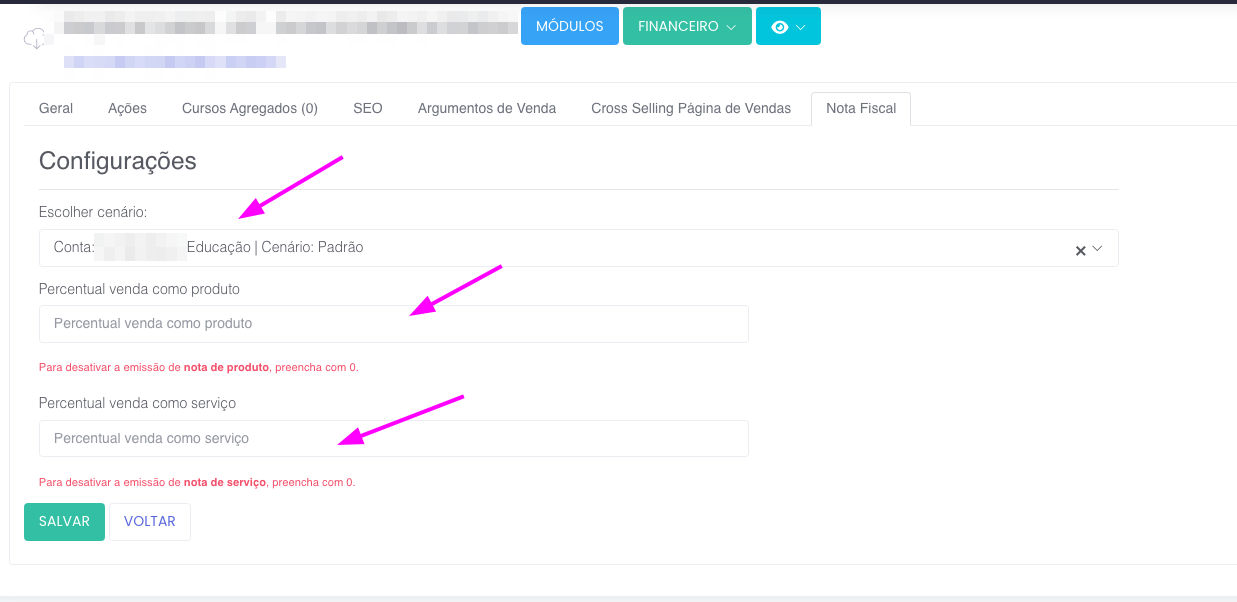
Task: Click the cloud download icon
Action: click(x=36, y=39)
